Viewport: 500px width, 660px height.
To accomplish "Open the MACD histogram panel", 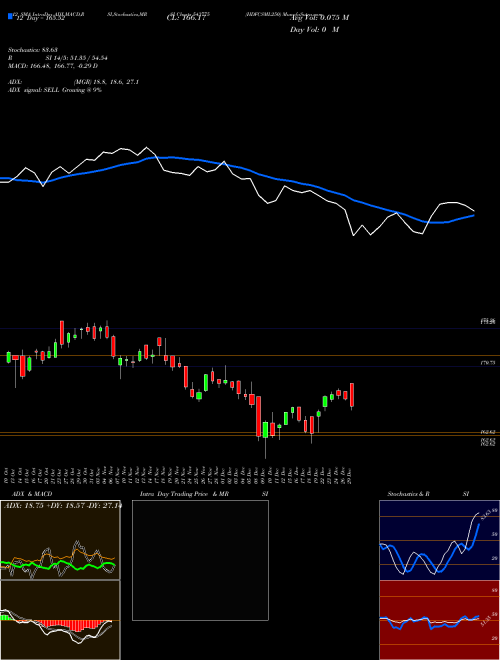I will (x=60, y=620).
